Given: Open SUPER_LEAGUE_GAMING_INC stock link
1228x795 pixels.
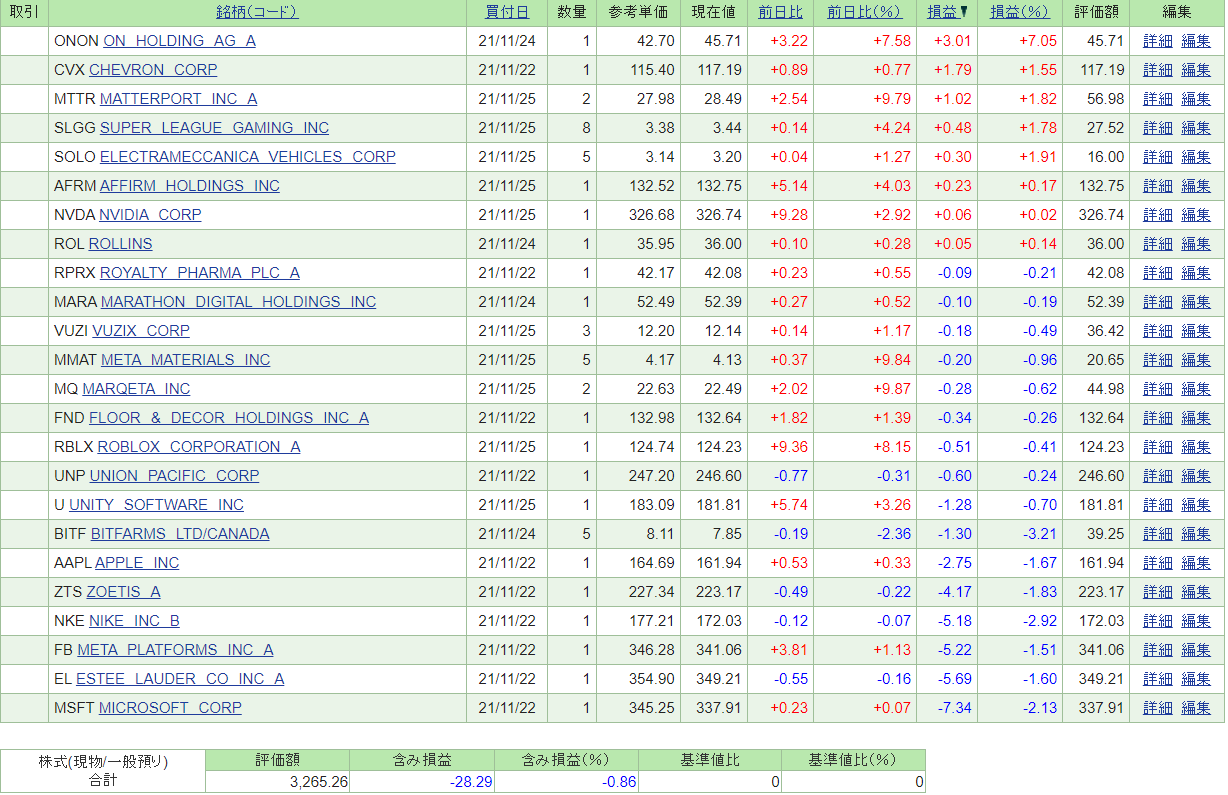Looking at the screenshot, I should pos(214,128).
